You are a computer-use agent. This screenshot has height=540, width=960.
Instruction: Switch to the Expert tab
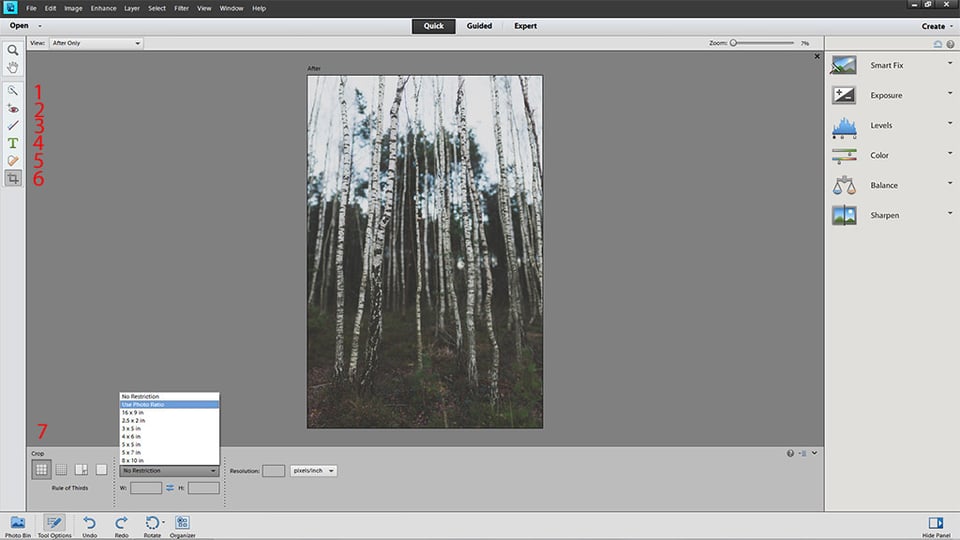click(525, 26)
